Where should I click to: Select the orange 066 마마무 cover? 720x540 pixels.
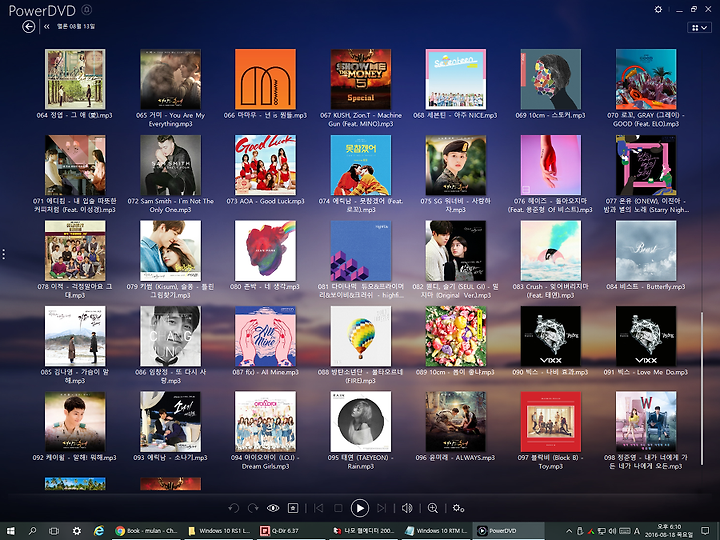coord(265,79)
